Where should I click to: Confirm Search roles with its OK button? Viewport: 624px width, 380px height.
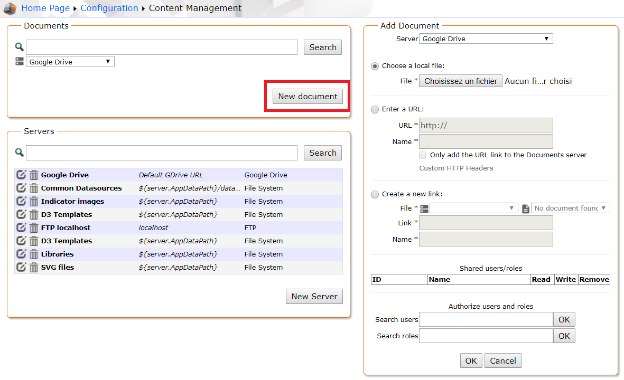pyautogui.click(x=564, y=336)
